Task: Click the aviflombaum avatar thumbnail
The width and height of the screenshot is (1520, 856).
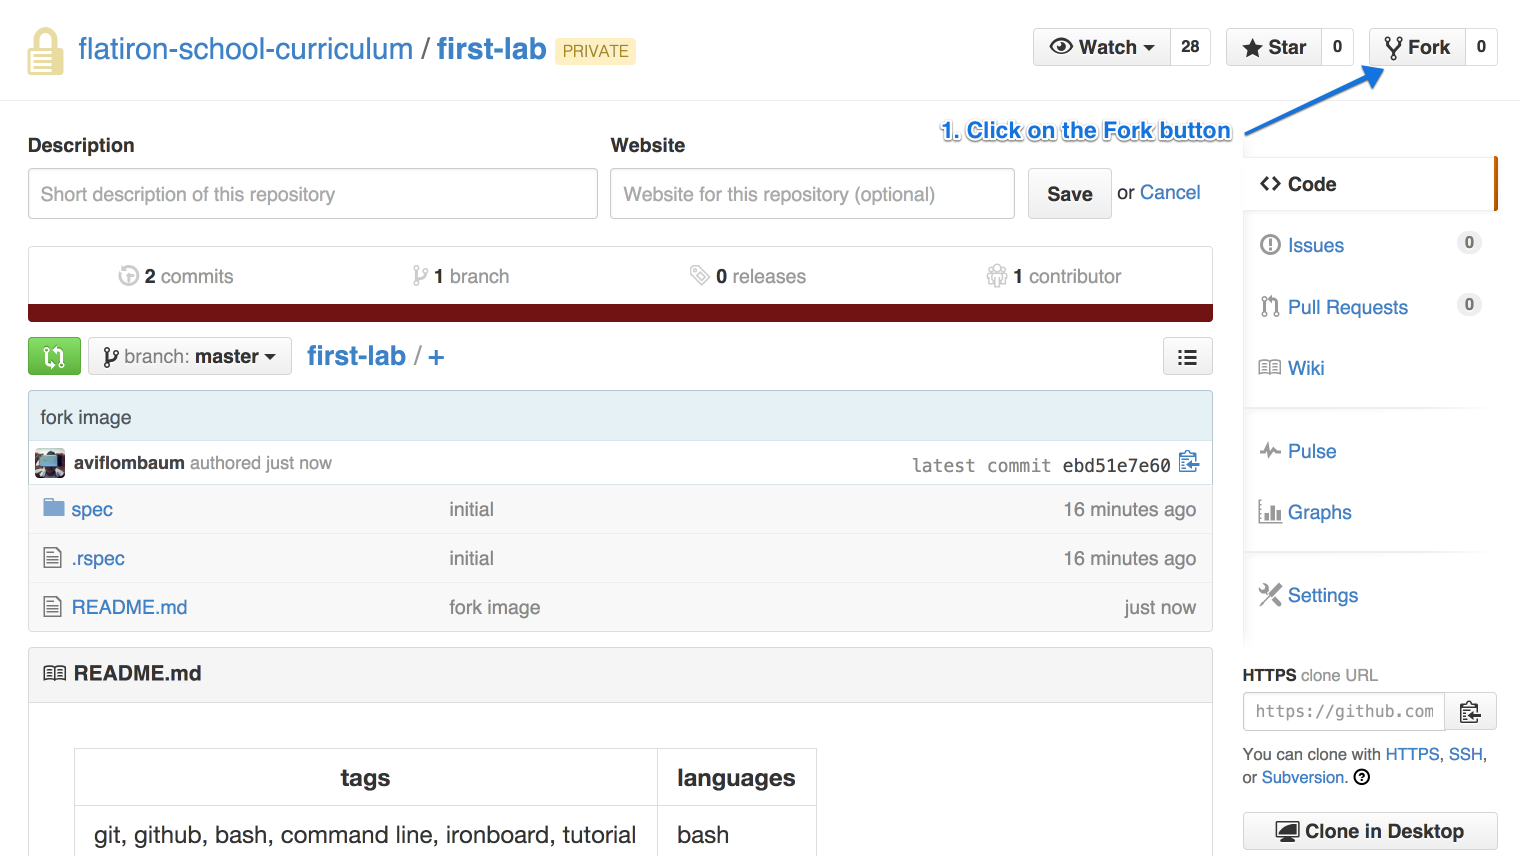Action: 50,463
